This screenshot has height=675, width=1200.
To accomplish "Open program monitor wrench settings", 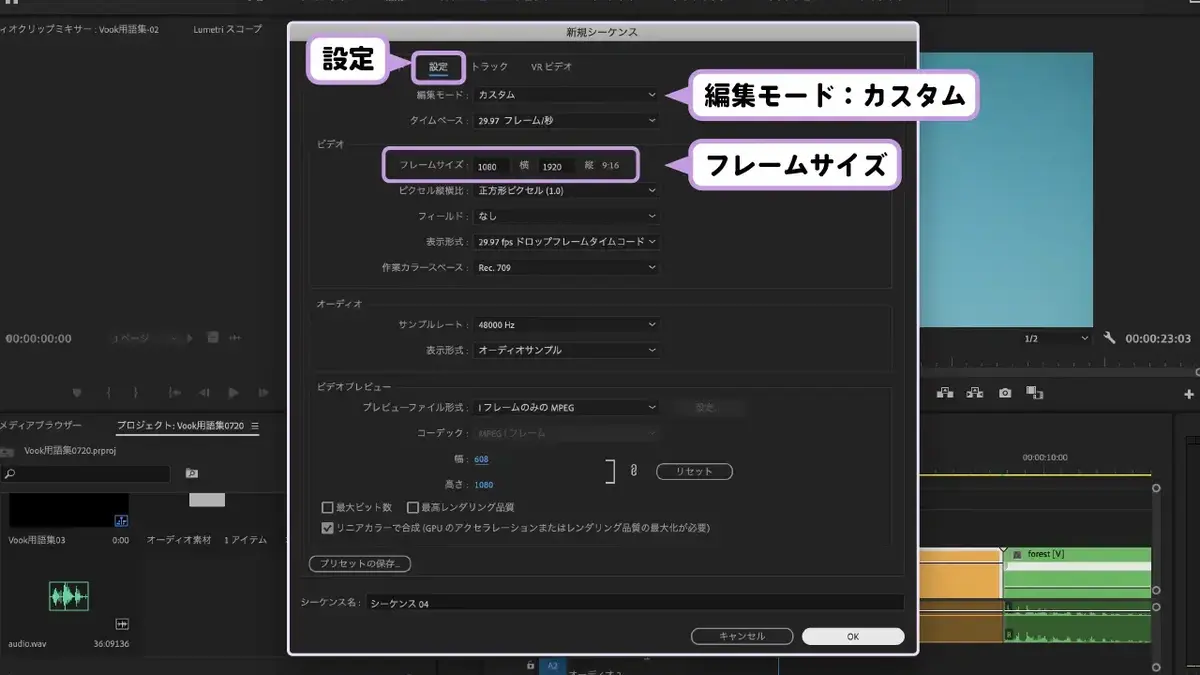I will click(x=1109, y=338).
